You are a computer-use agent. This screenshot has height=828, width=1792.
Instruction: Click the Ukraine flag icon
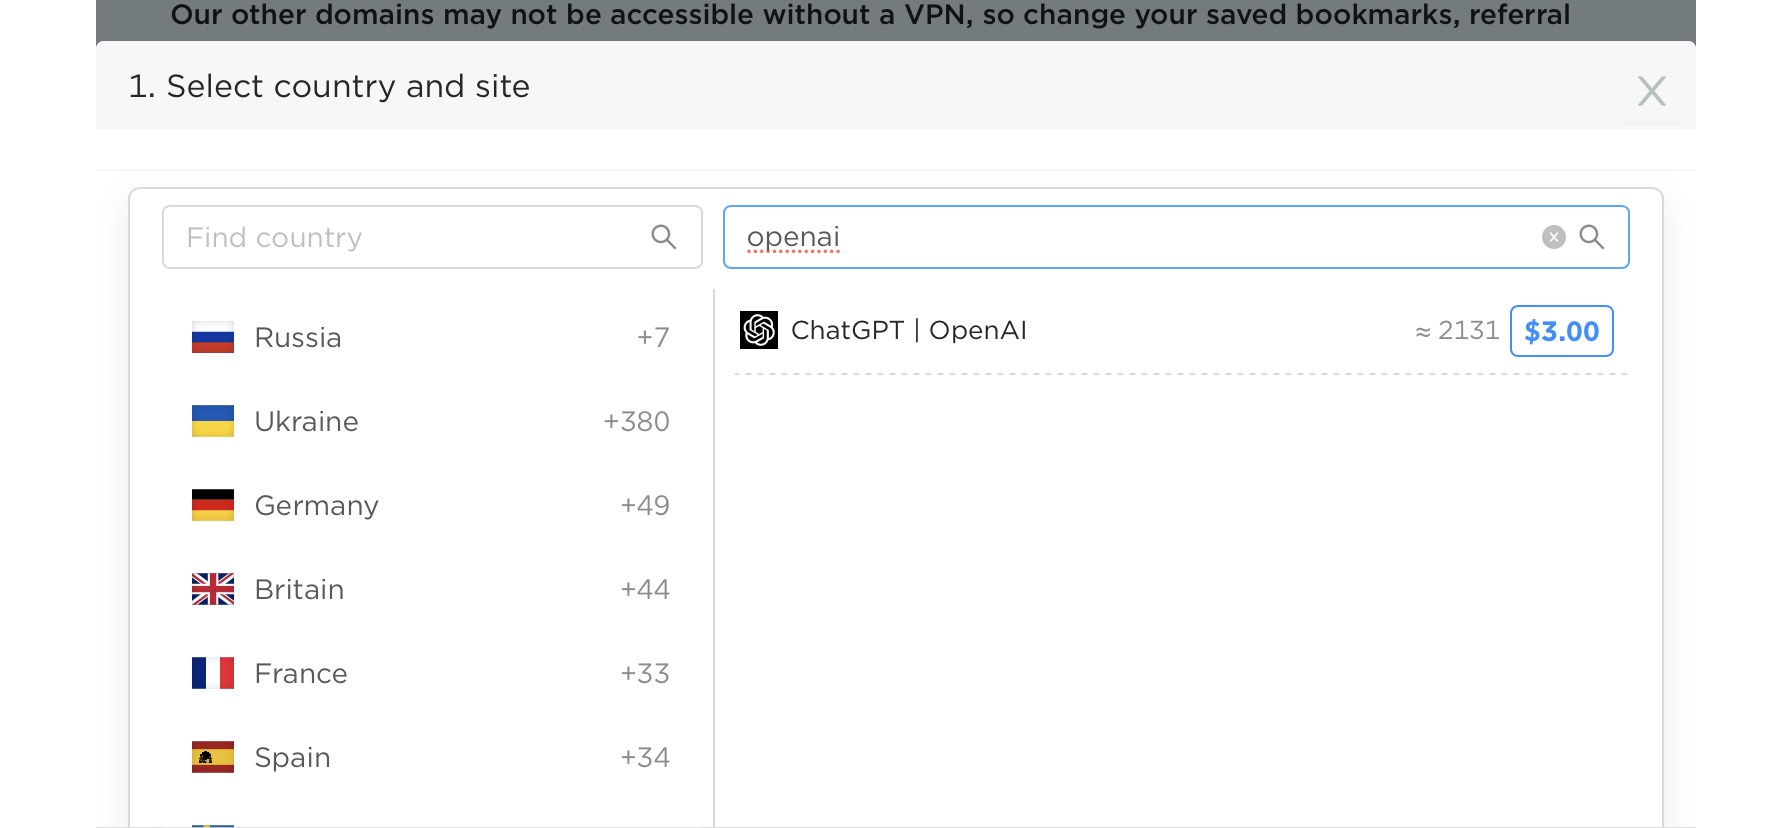coord(213,421)
